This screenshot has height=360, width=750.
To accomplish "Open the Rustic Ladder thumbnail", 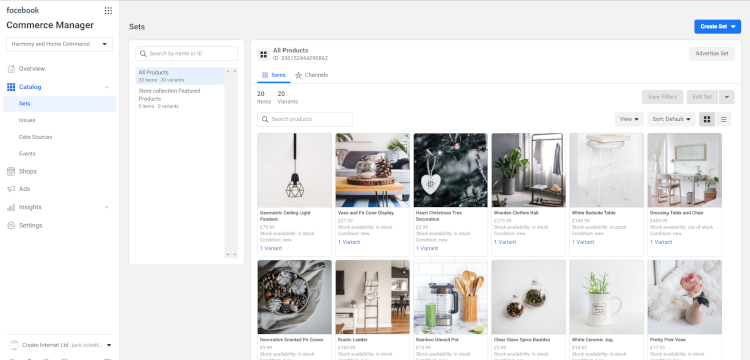I will point(373,297).
